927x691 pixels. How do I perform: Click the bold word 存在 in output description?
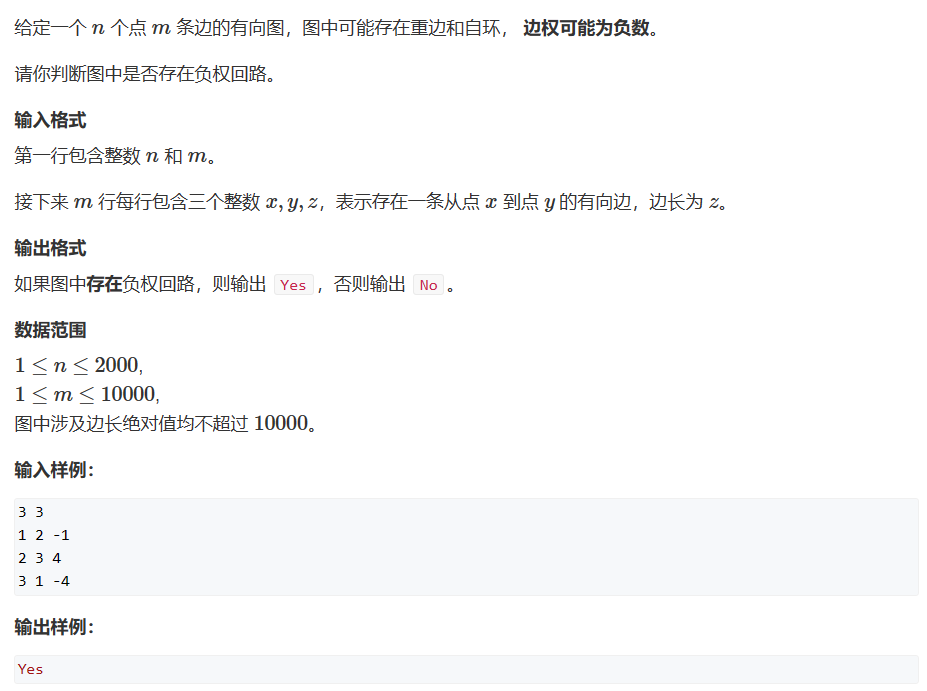click(104, 284)
